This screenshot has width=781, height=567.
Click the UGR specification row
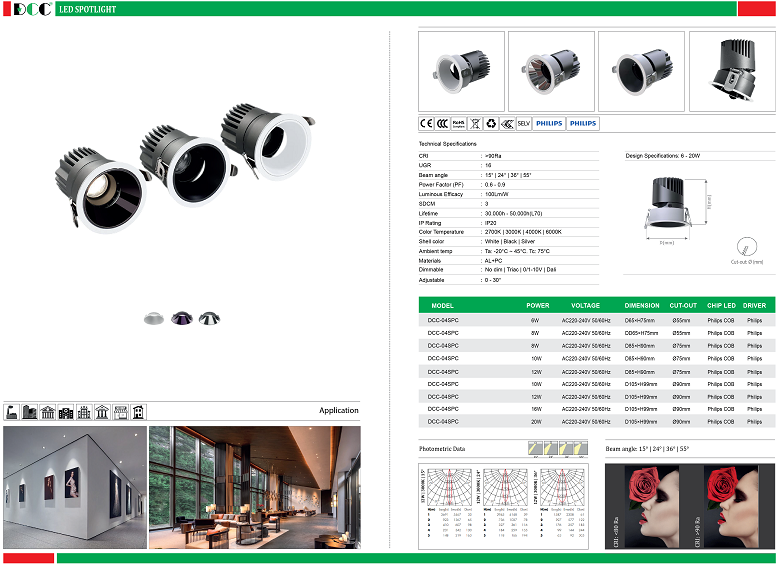tap(509, 165)
